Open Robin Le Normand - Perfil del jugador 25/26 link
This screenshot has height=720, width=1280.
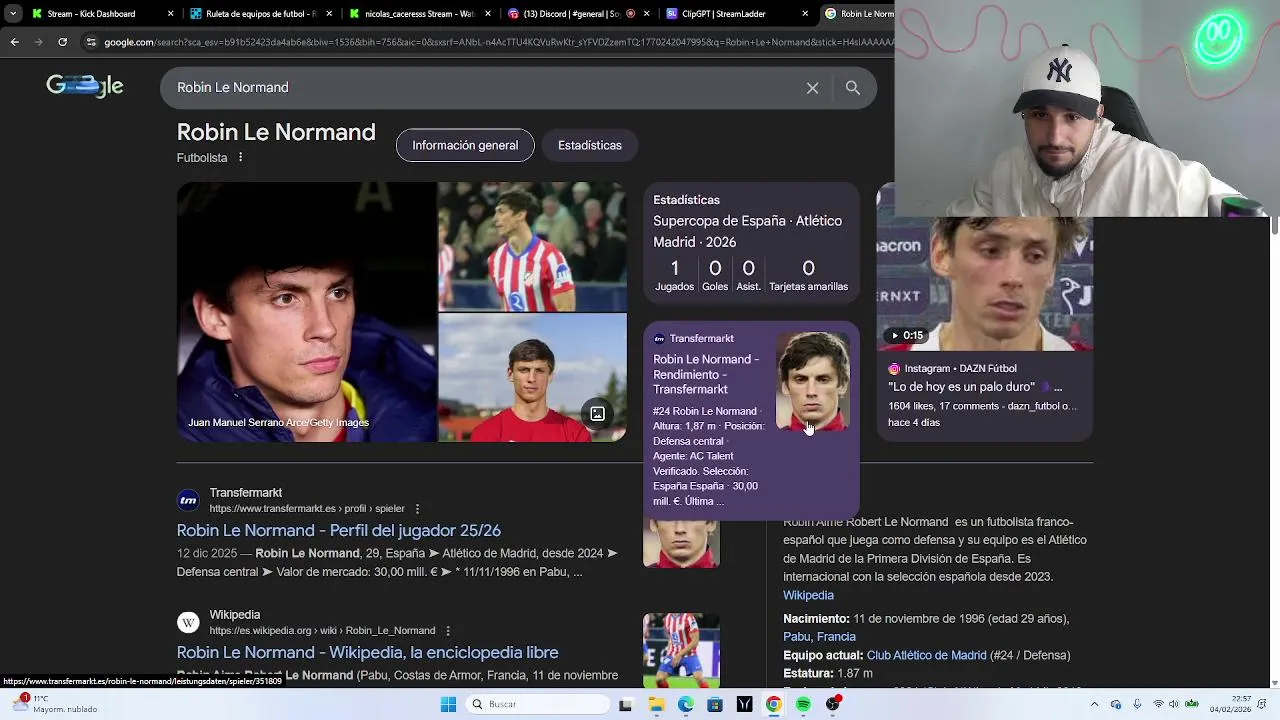tap(339, 530)
